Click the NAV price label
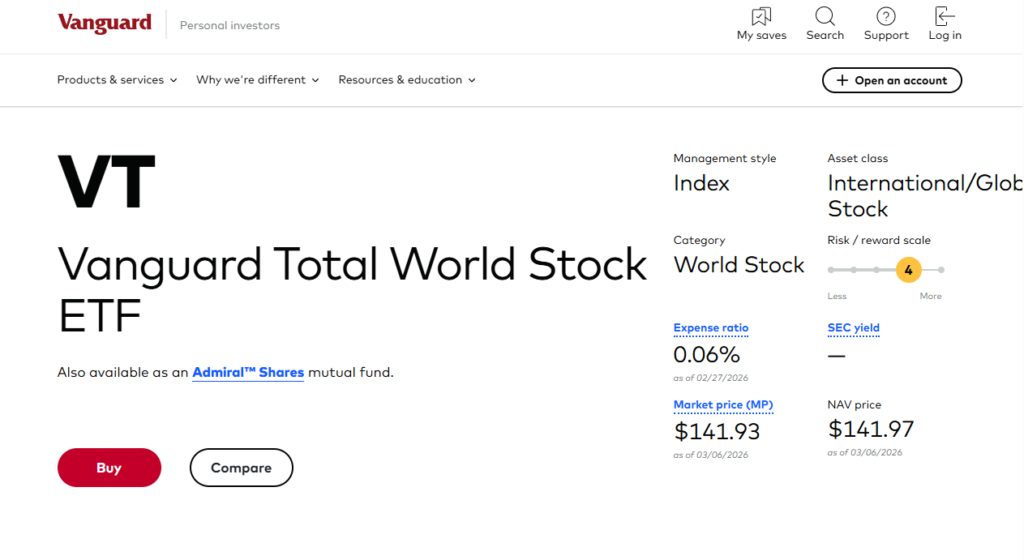1024x560 pixels. coord(854,405)
